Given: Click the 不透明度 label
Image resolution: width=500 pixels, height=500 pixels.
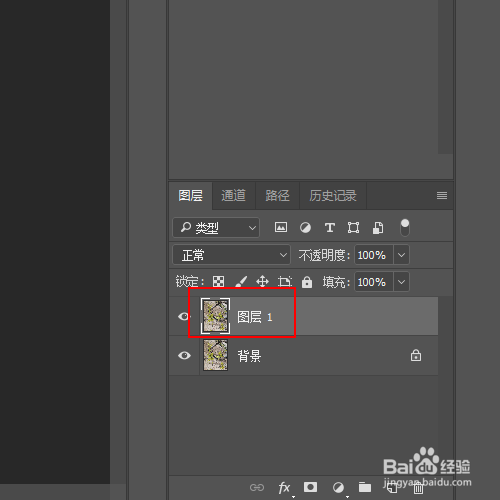Looking at the screenshot, I should (x=324, y=255).
